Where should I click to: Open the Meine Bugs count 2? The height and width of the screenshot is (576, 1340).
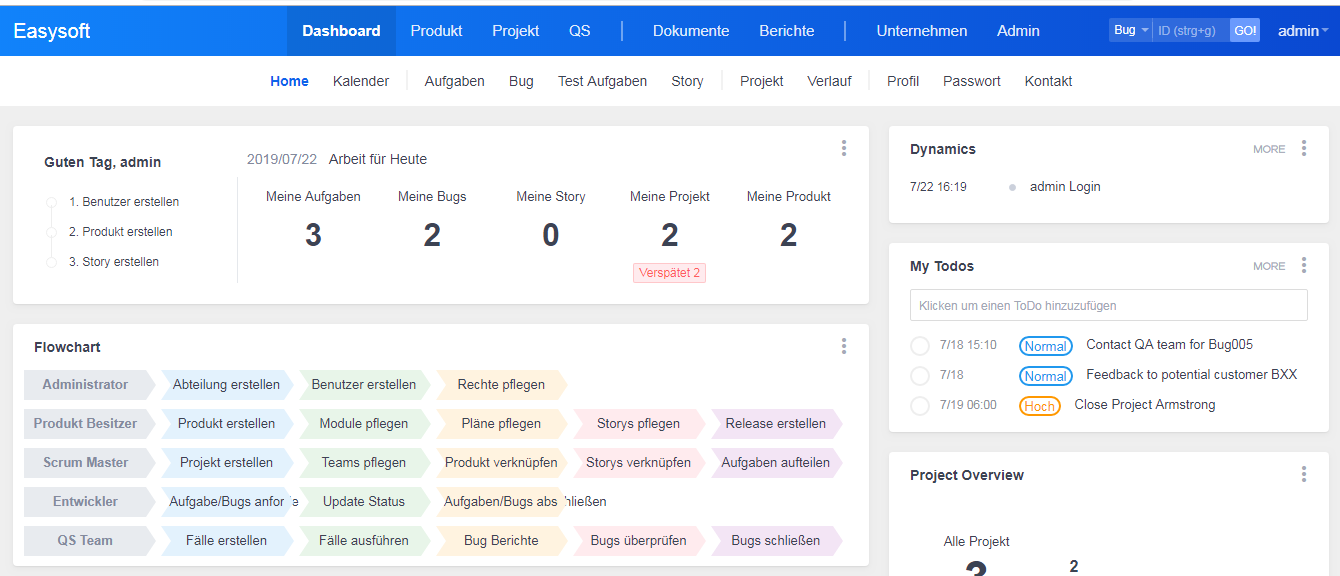point(432,235)
